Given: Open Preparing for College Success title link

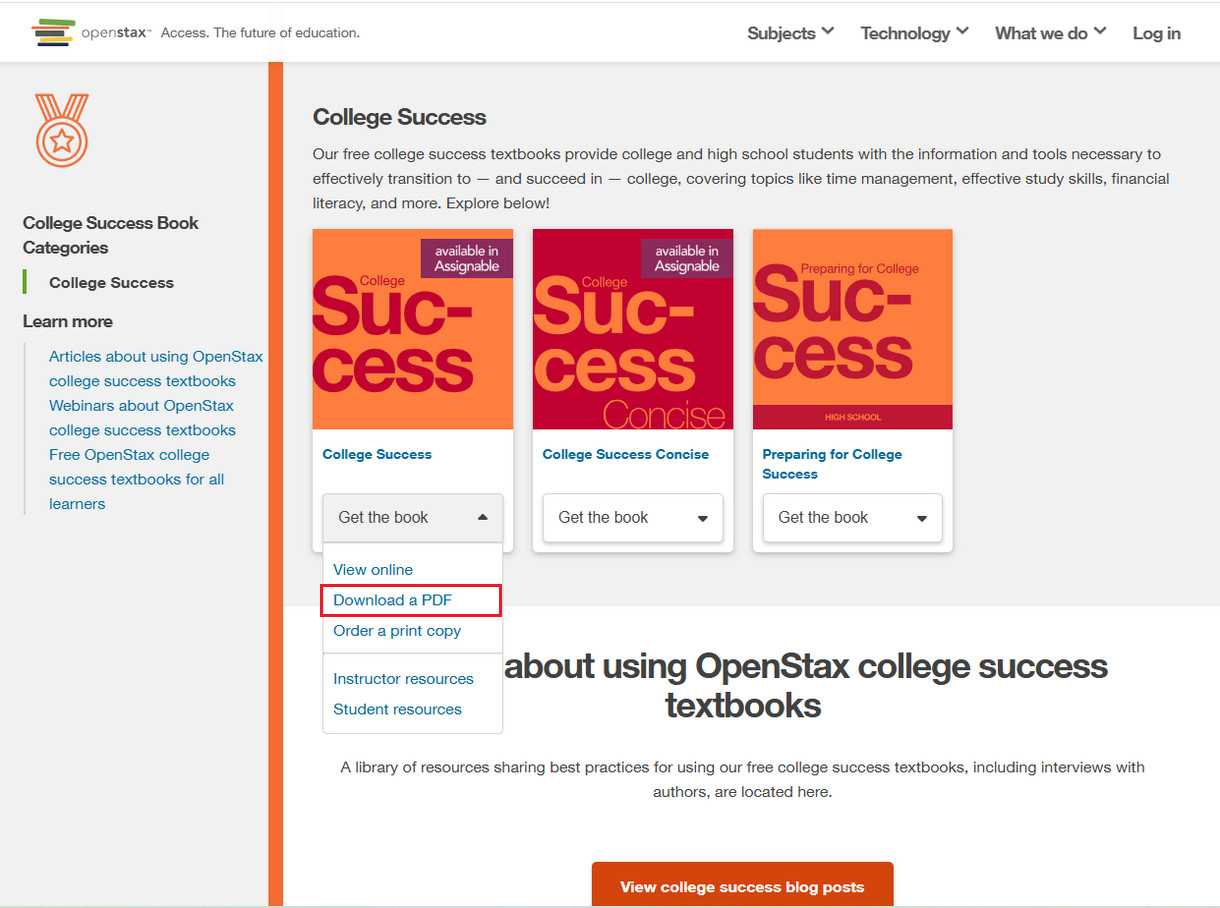Looking at the screenshot, I should [x=832, y=464].
